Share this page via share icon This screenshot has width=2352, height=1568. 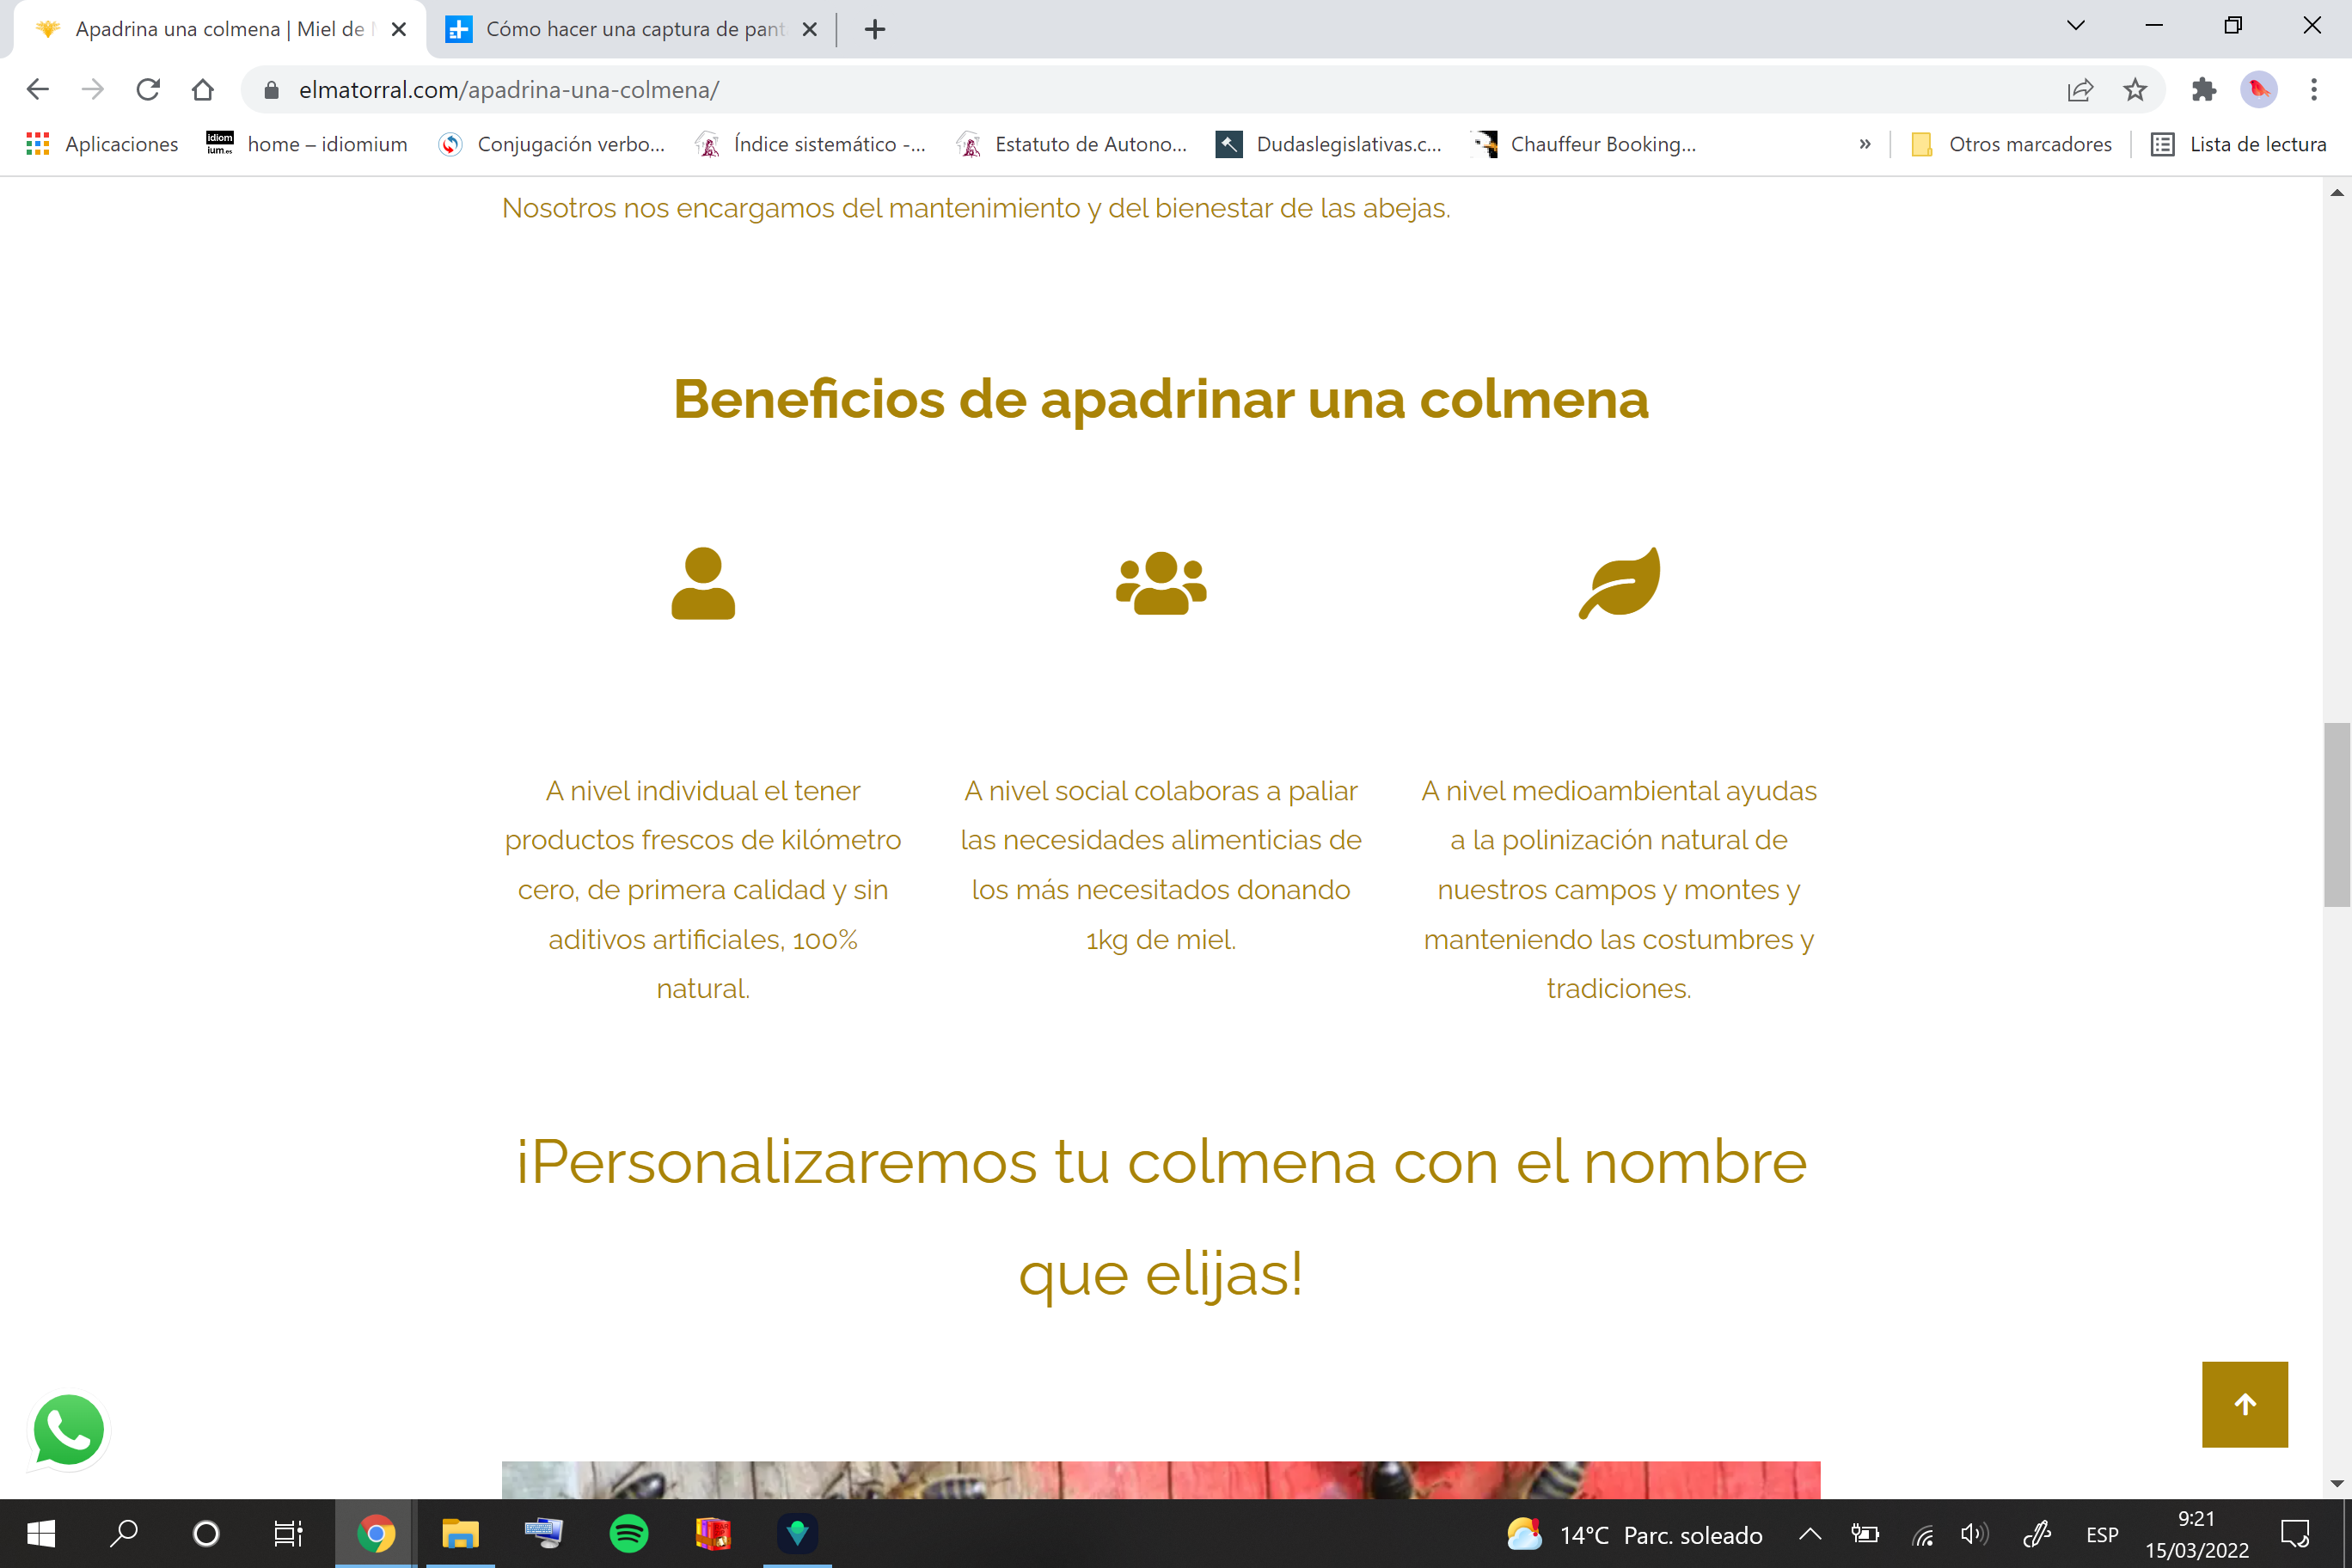(x=2080, y=90)
